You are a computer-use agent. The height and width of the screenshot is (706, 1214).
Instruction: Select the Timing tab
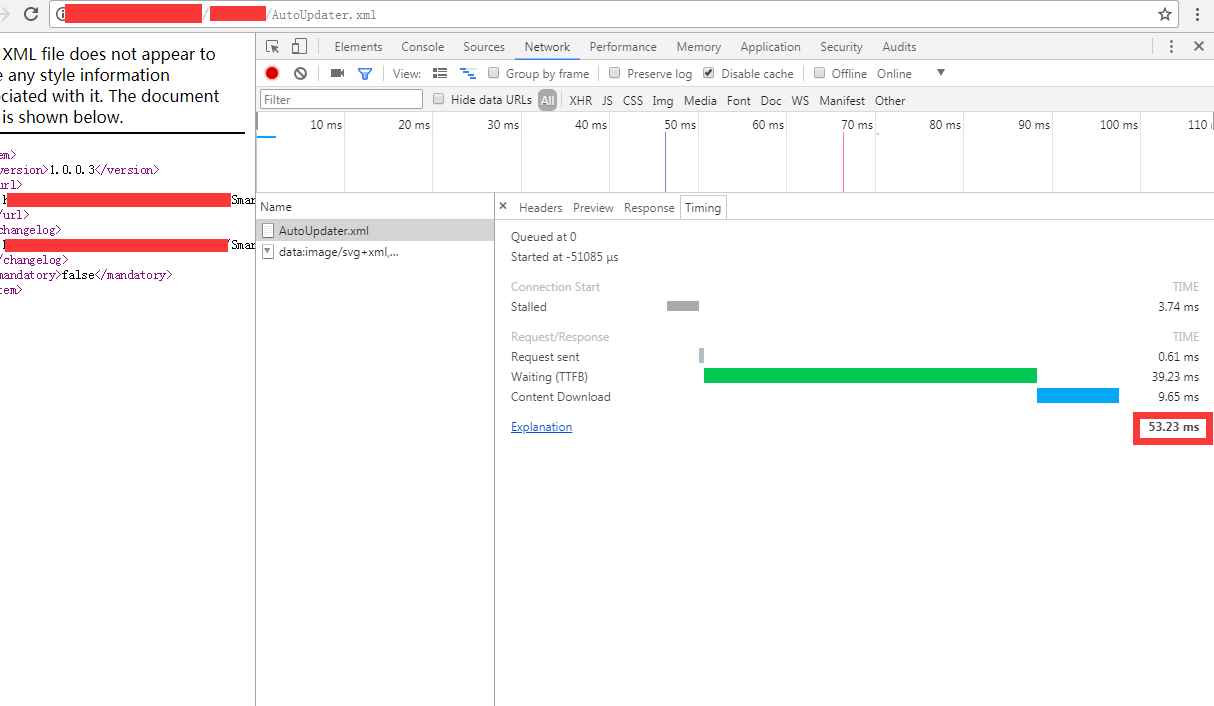[703, 208]
